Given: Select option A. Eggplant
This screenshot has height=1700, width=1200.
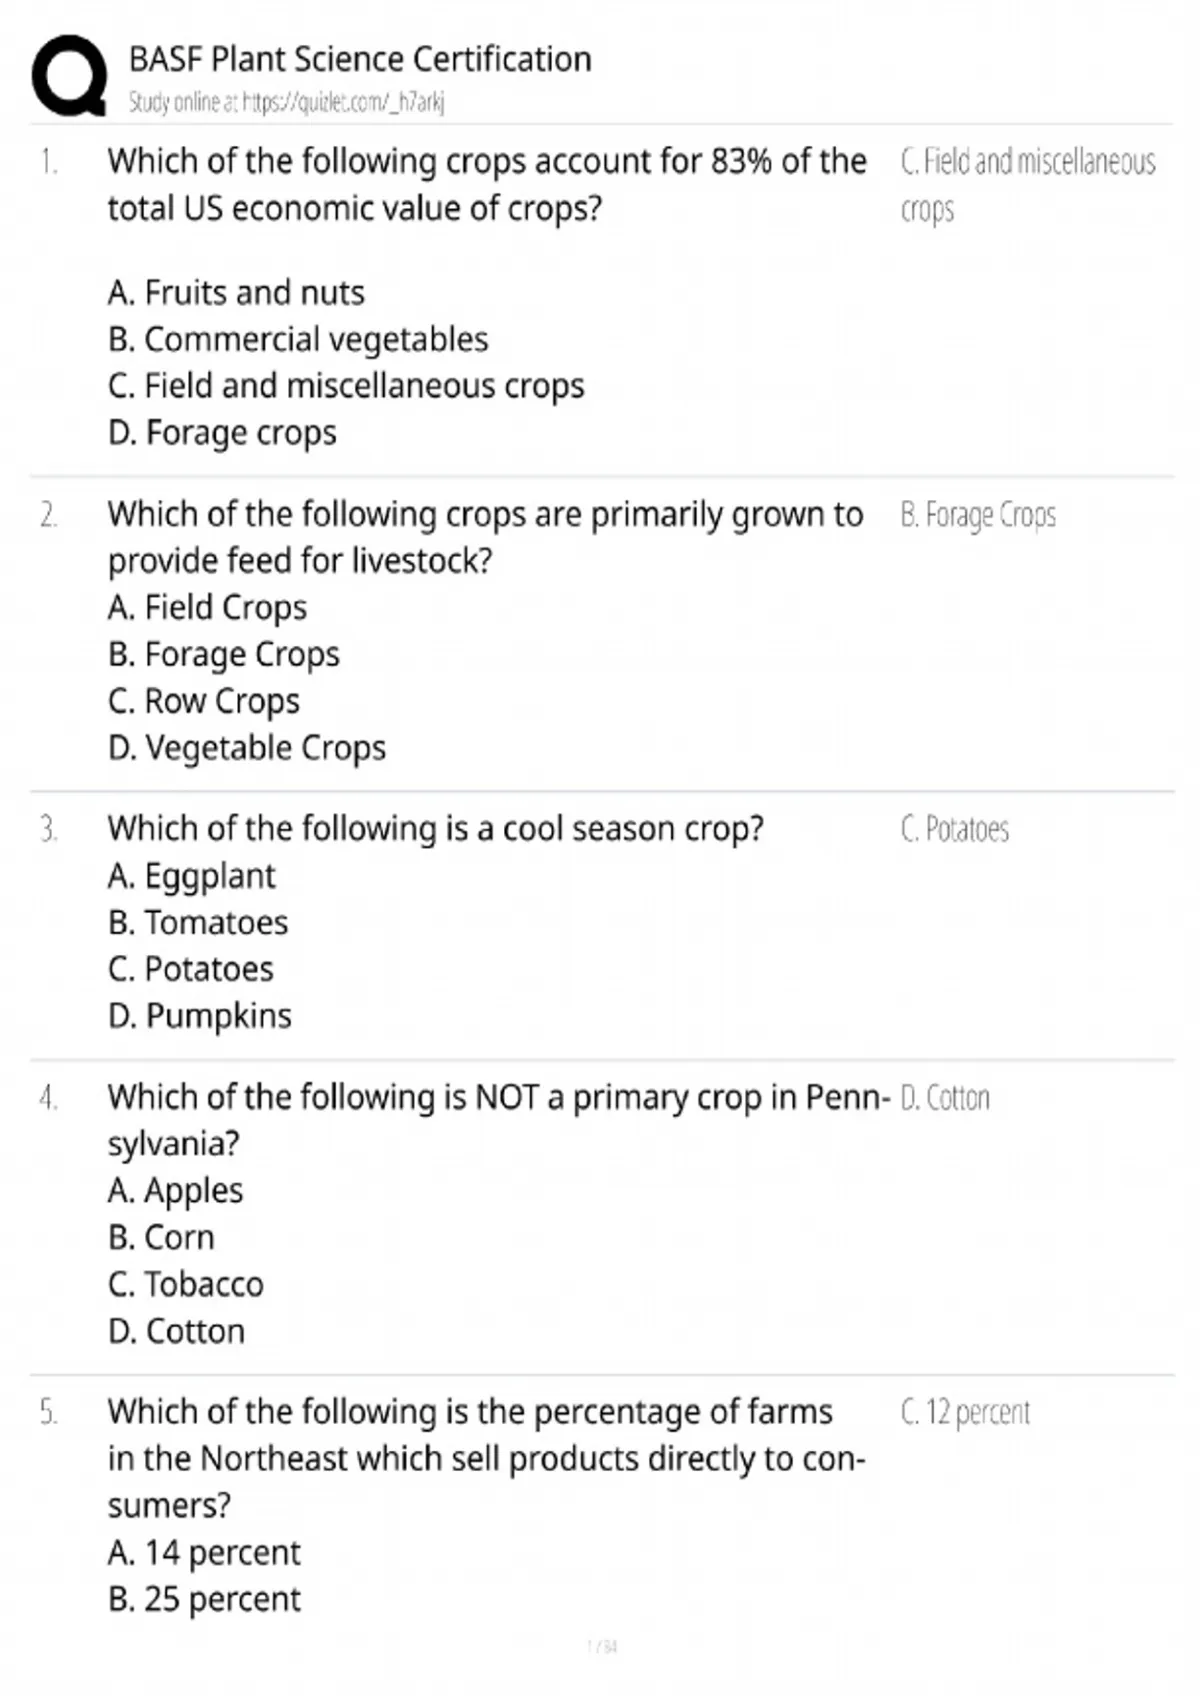Looking at the screenshot, I should pyautogui.click(x=191, y=876).
